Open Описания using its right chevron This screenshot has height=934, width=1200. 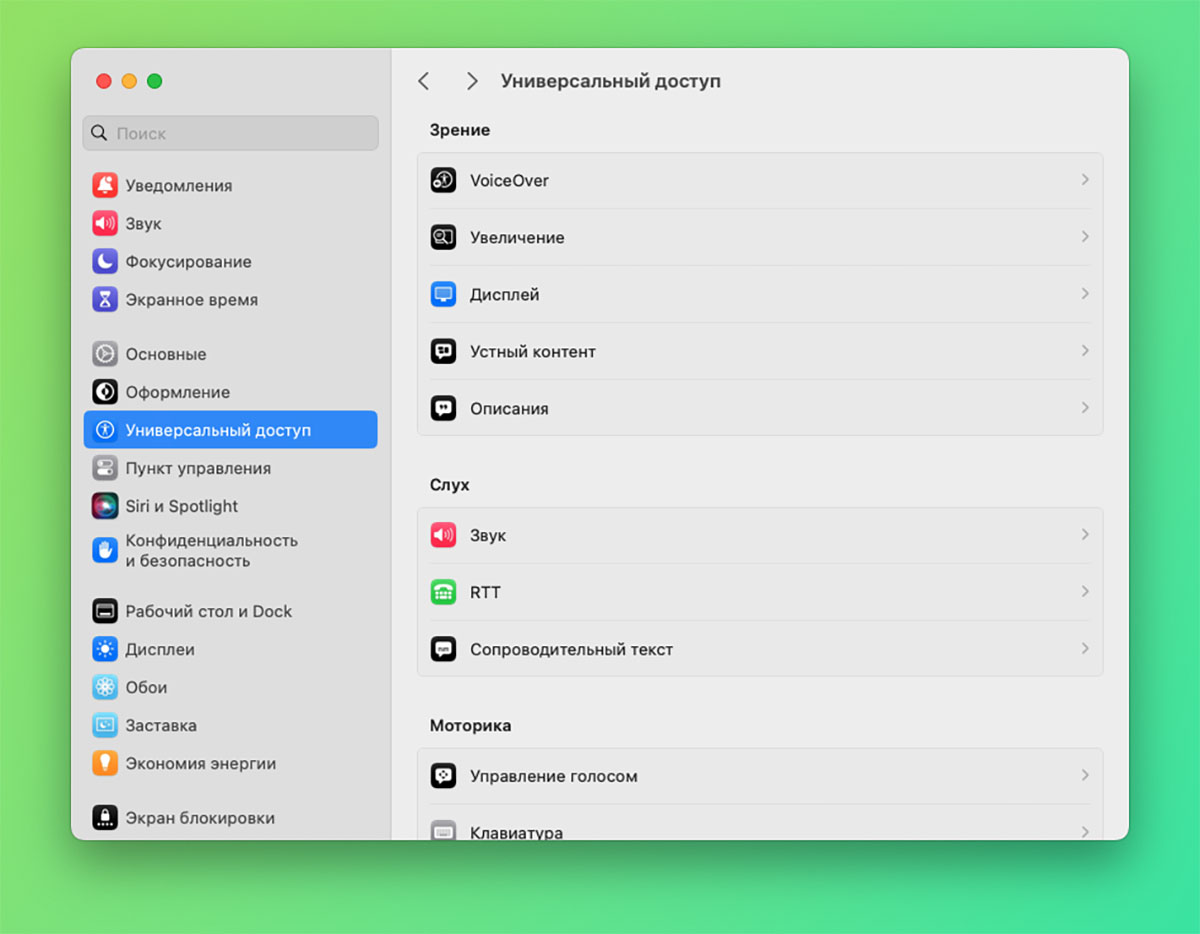point(1085,408)
